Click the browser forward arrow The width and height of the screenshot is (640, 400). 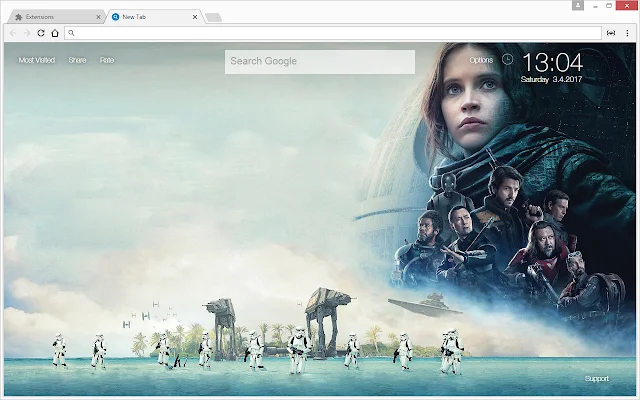coord(27,33)
